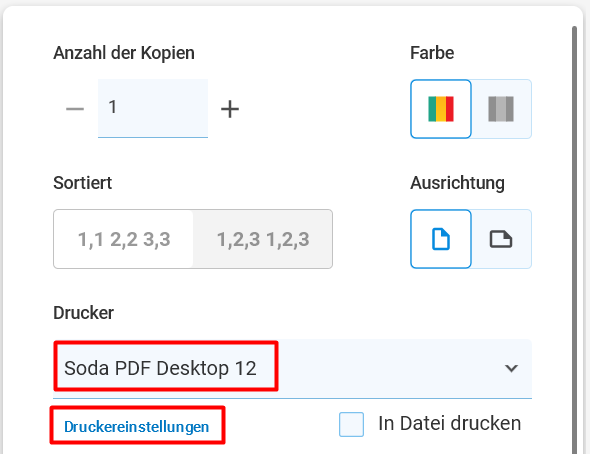Expand the printer list via chevron arrow
The width and height of the screenshot is (590, 454).
pos(511,368)
